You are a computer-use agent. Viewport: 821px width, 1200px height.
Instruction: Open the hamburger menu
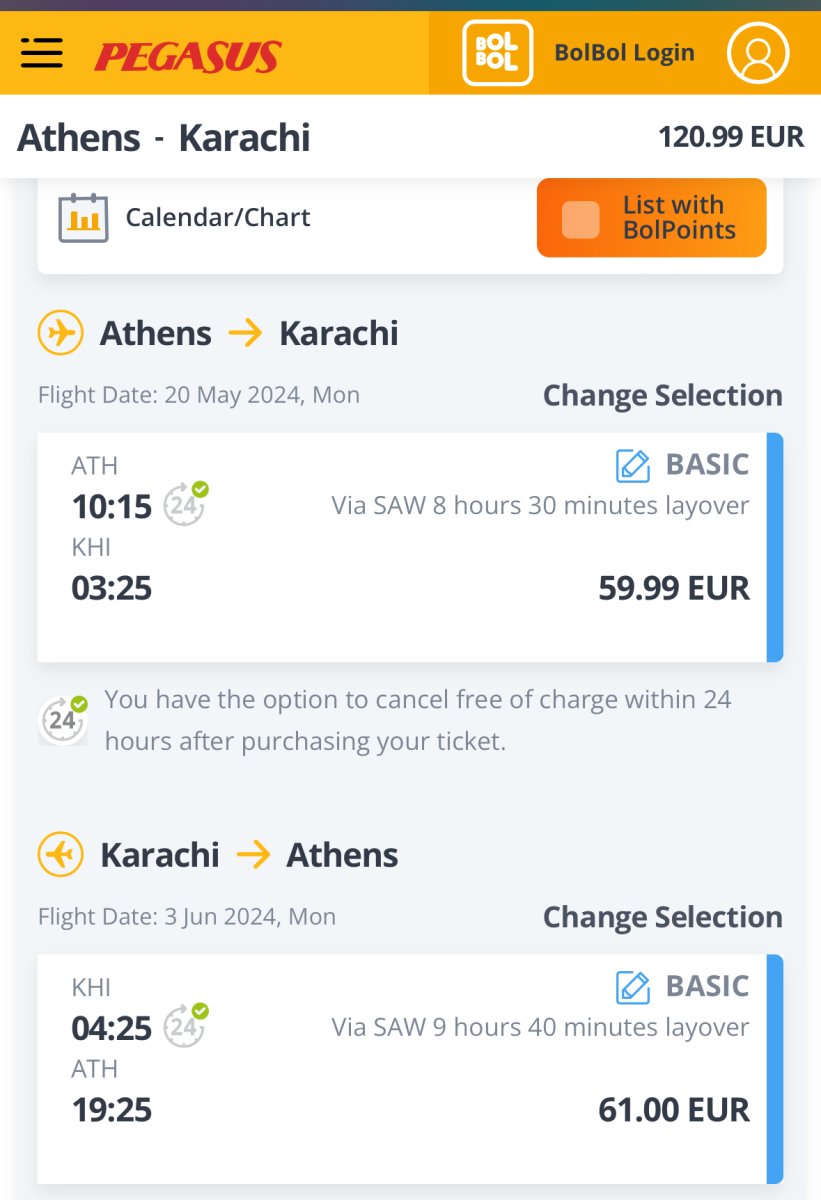(x=42, y=53)
